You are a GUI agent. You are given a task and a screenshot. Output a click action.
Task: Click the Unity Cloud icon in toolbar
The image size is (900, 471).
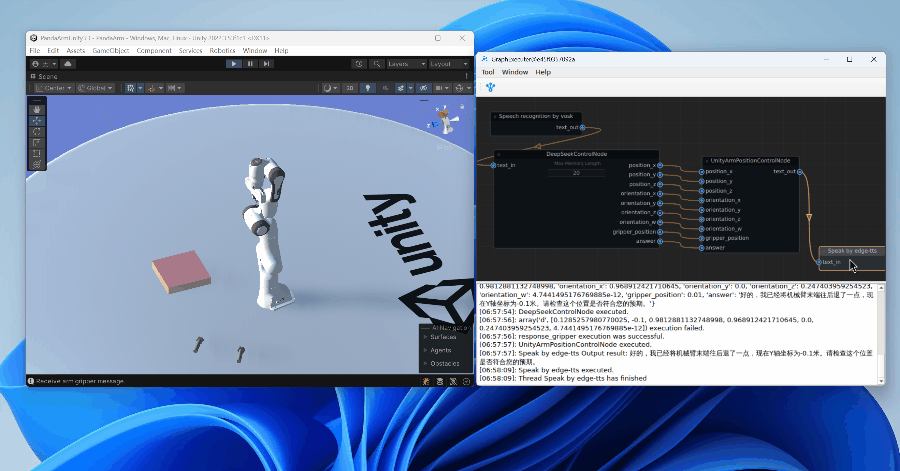[x=68, y=64]
